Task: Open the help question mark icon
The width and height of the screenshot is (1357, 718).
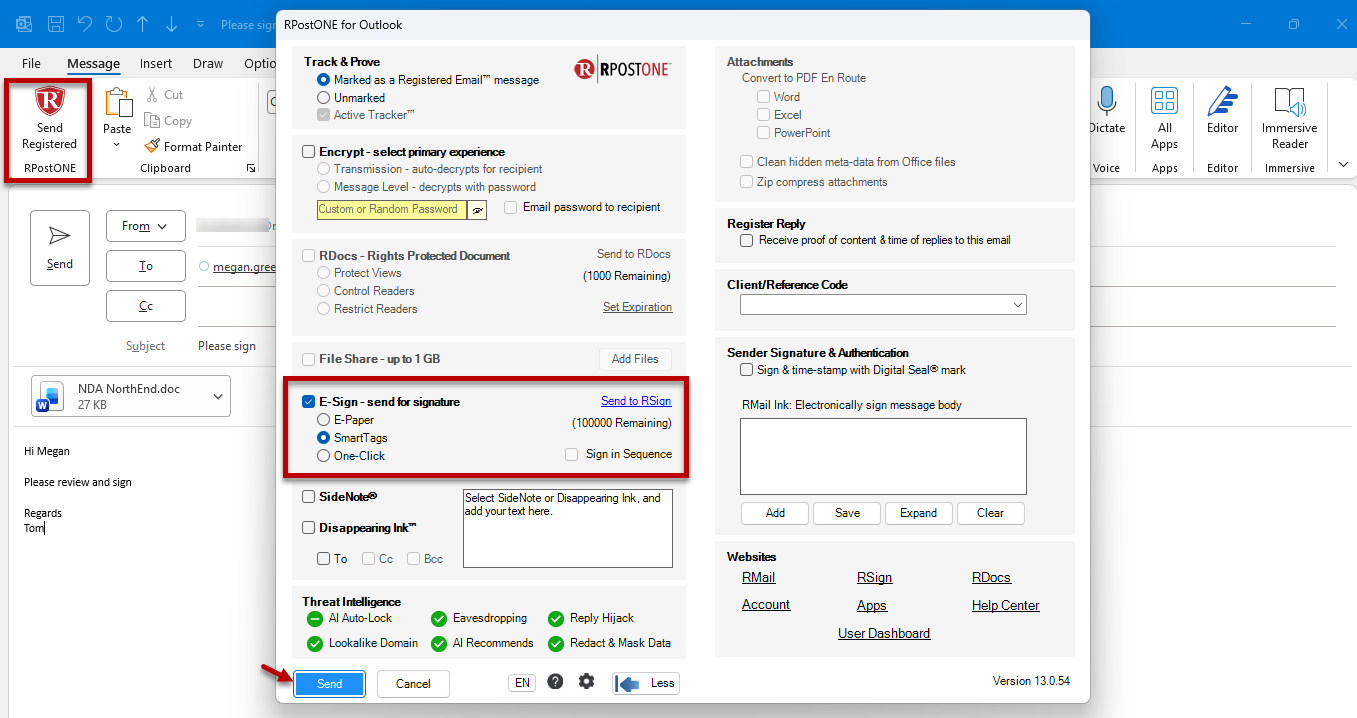Action: [x=555, y=682]
